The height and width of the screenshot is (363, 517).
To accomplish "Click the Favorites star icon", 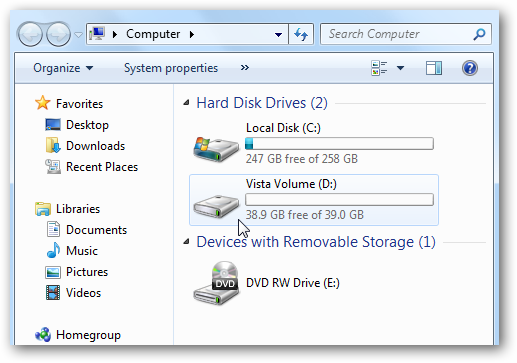I will point(43,103).
